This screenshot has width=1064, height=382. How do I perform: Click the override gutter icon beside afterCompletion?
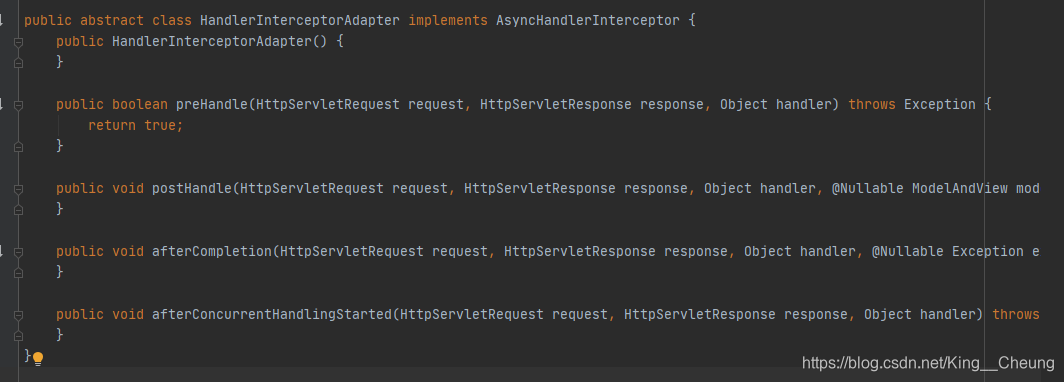[x=1, y=251]
